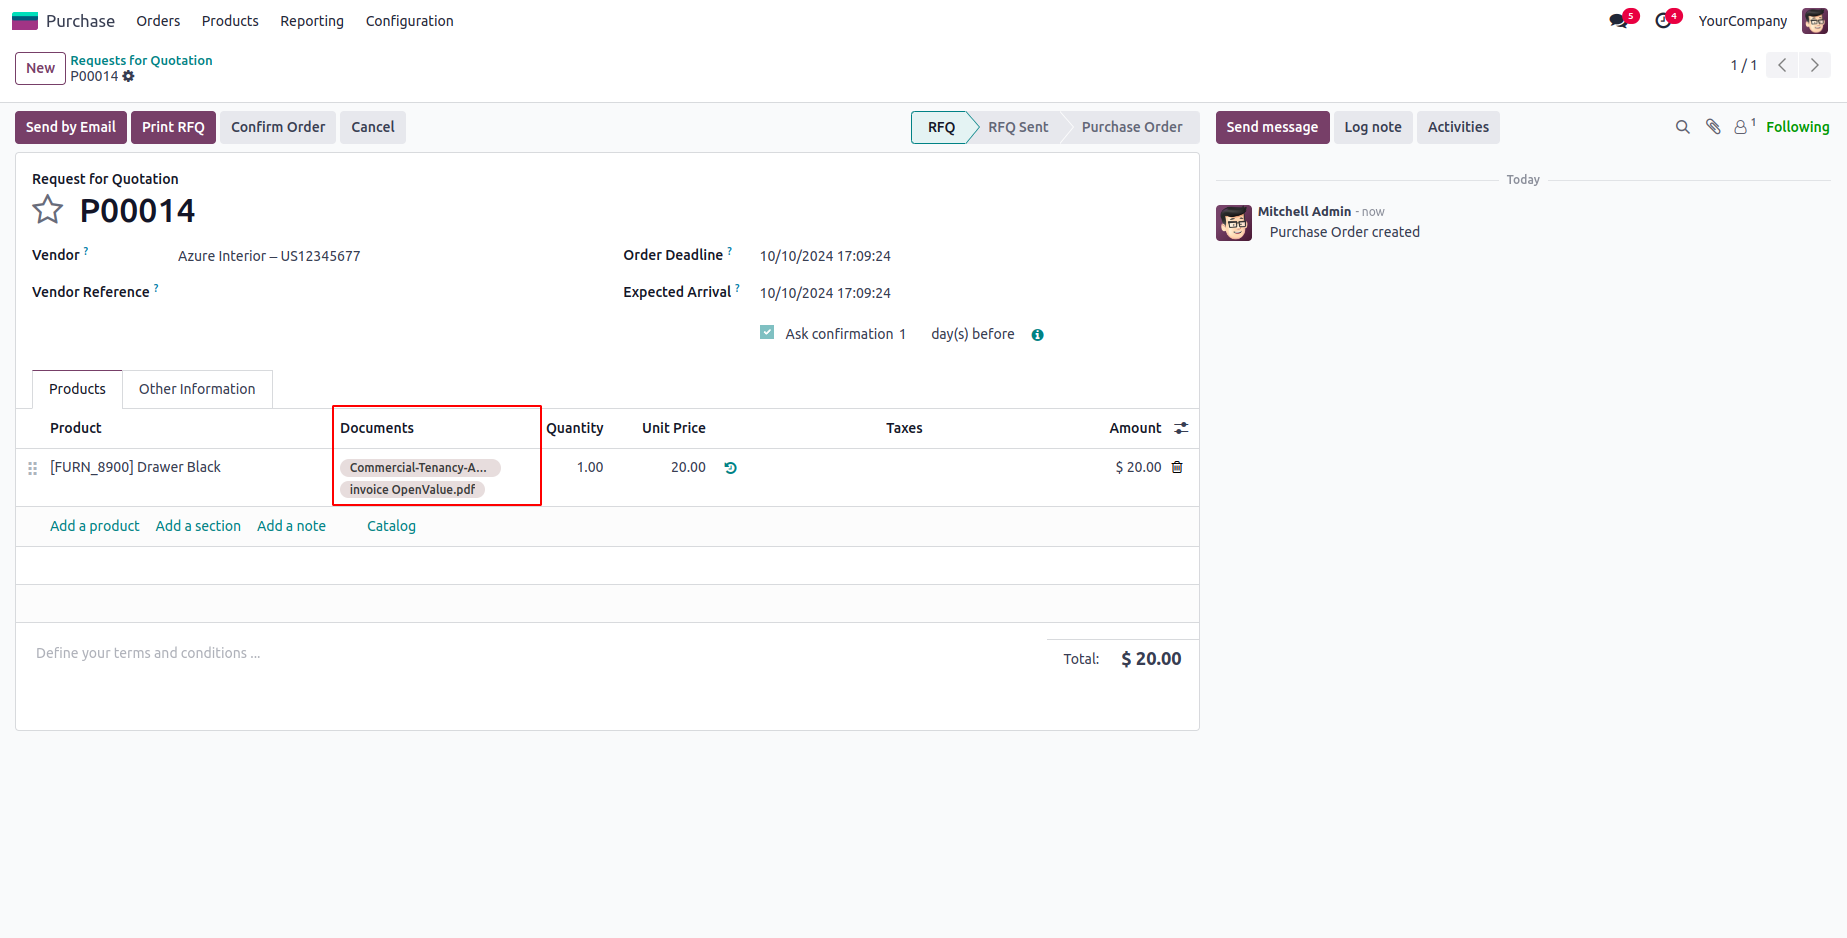Open the Reporting menu

point(312,21)
